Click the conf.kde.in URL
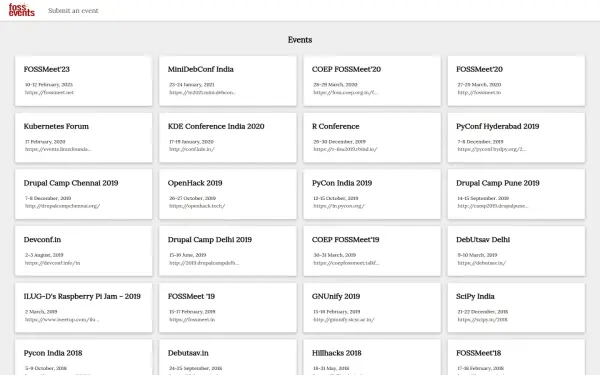Image resolution: width=600 pixels, height=375 pixels. (x=192, y=149)
